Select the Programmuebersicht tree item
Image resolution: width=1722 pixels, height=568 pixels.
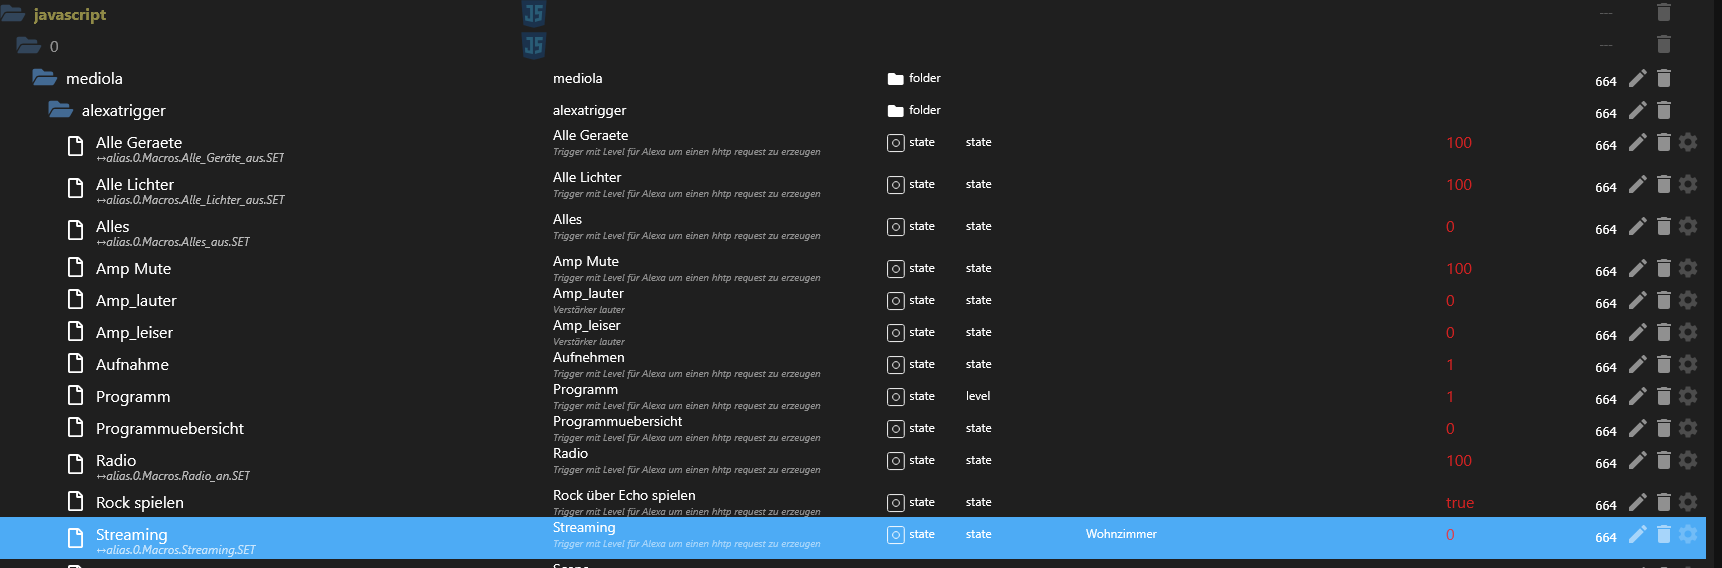point(170,428)
